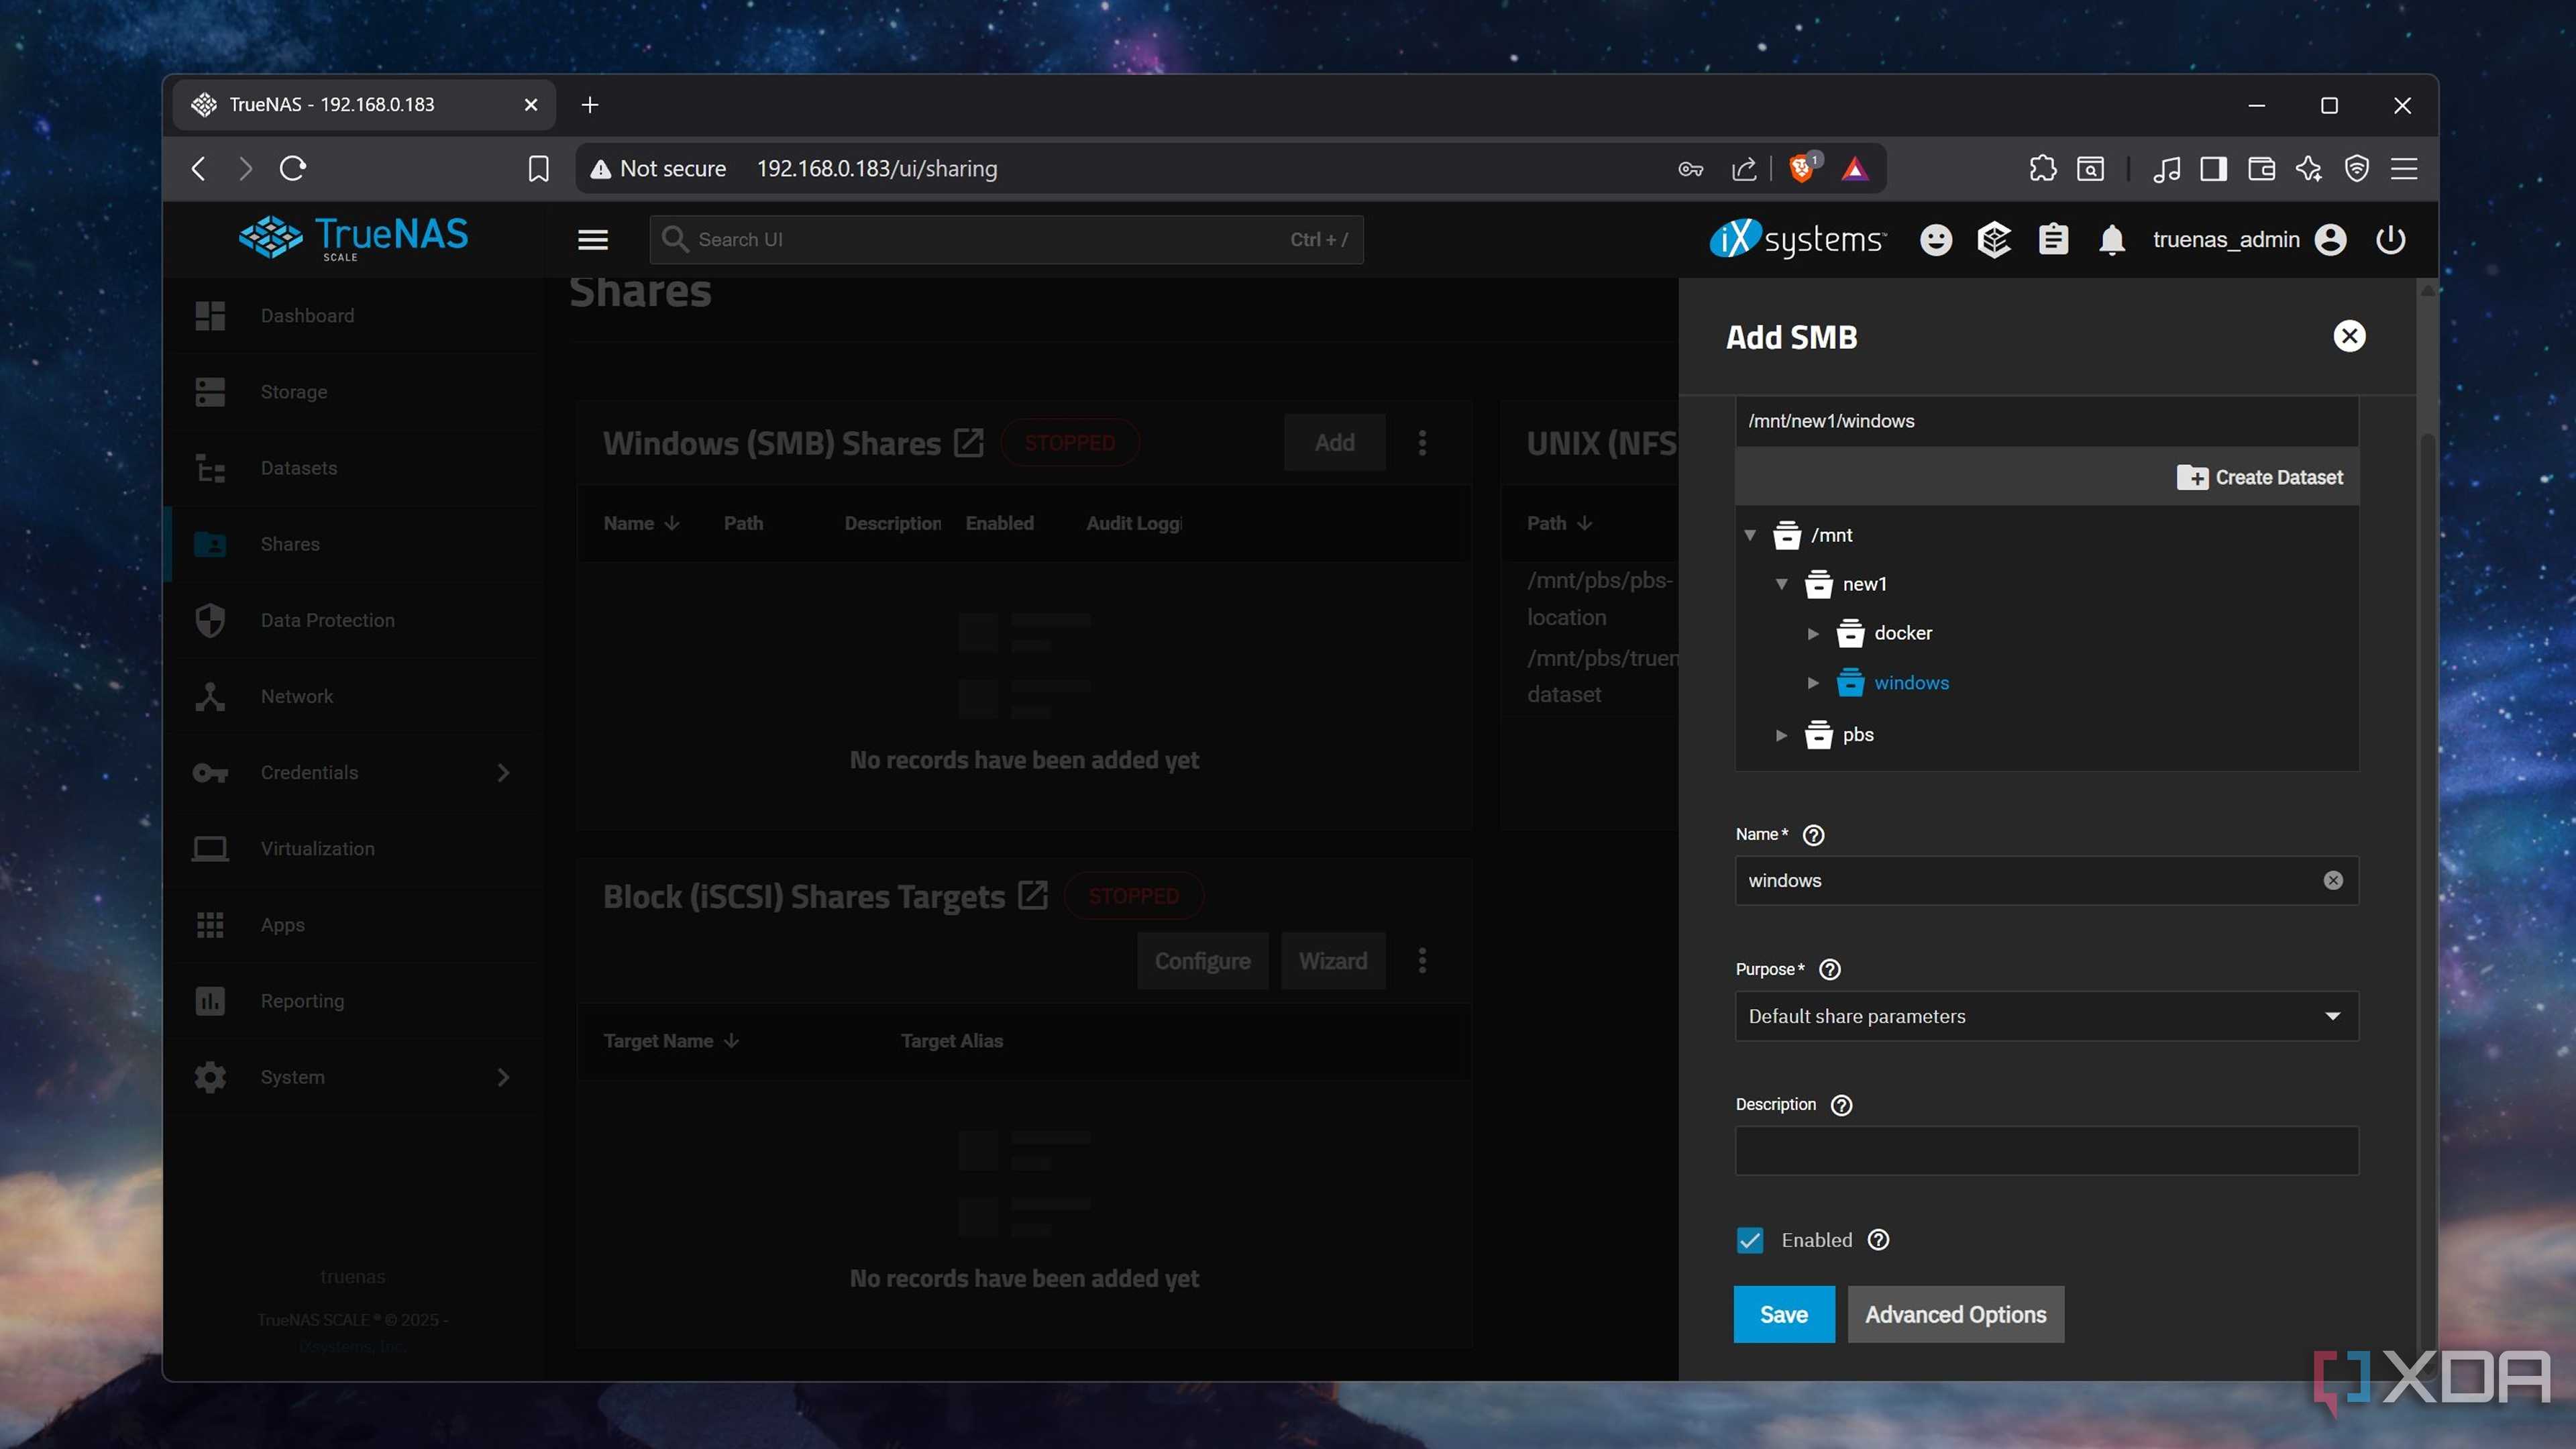
Task: Show help for the Description field
Action: [1841, 1105]
